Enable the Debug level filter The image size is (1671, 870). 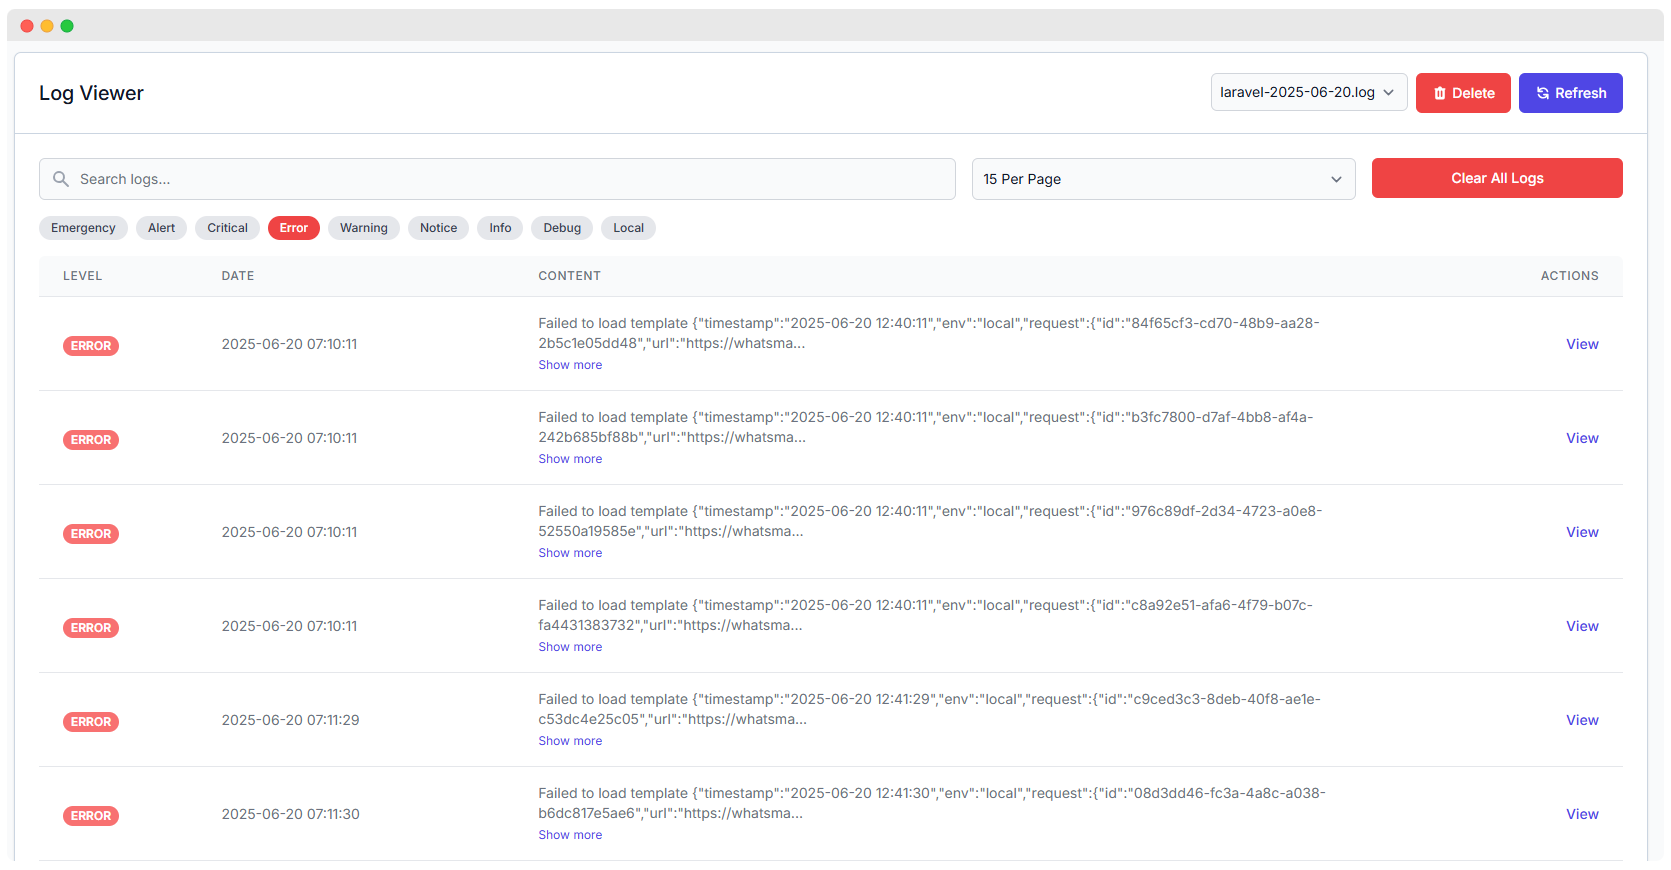(x=562, y=228)
